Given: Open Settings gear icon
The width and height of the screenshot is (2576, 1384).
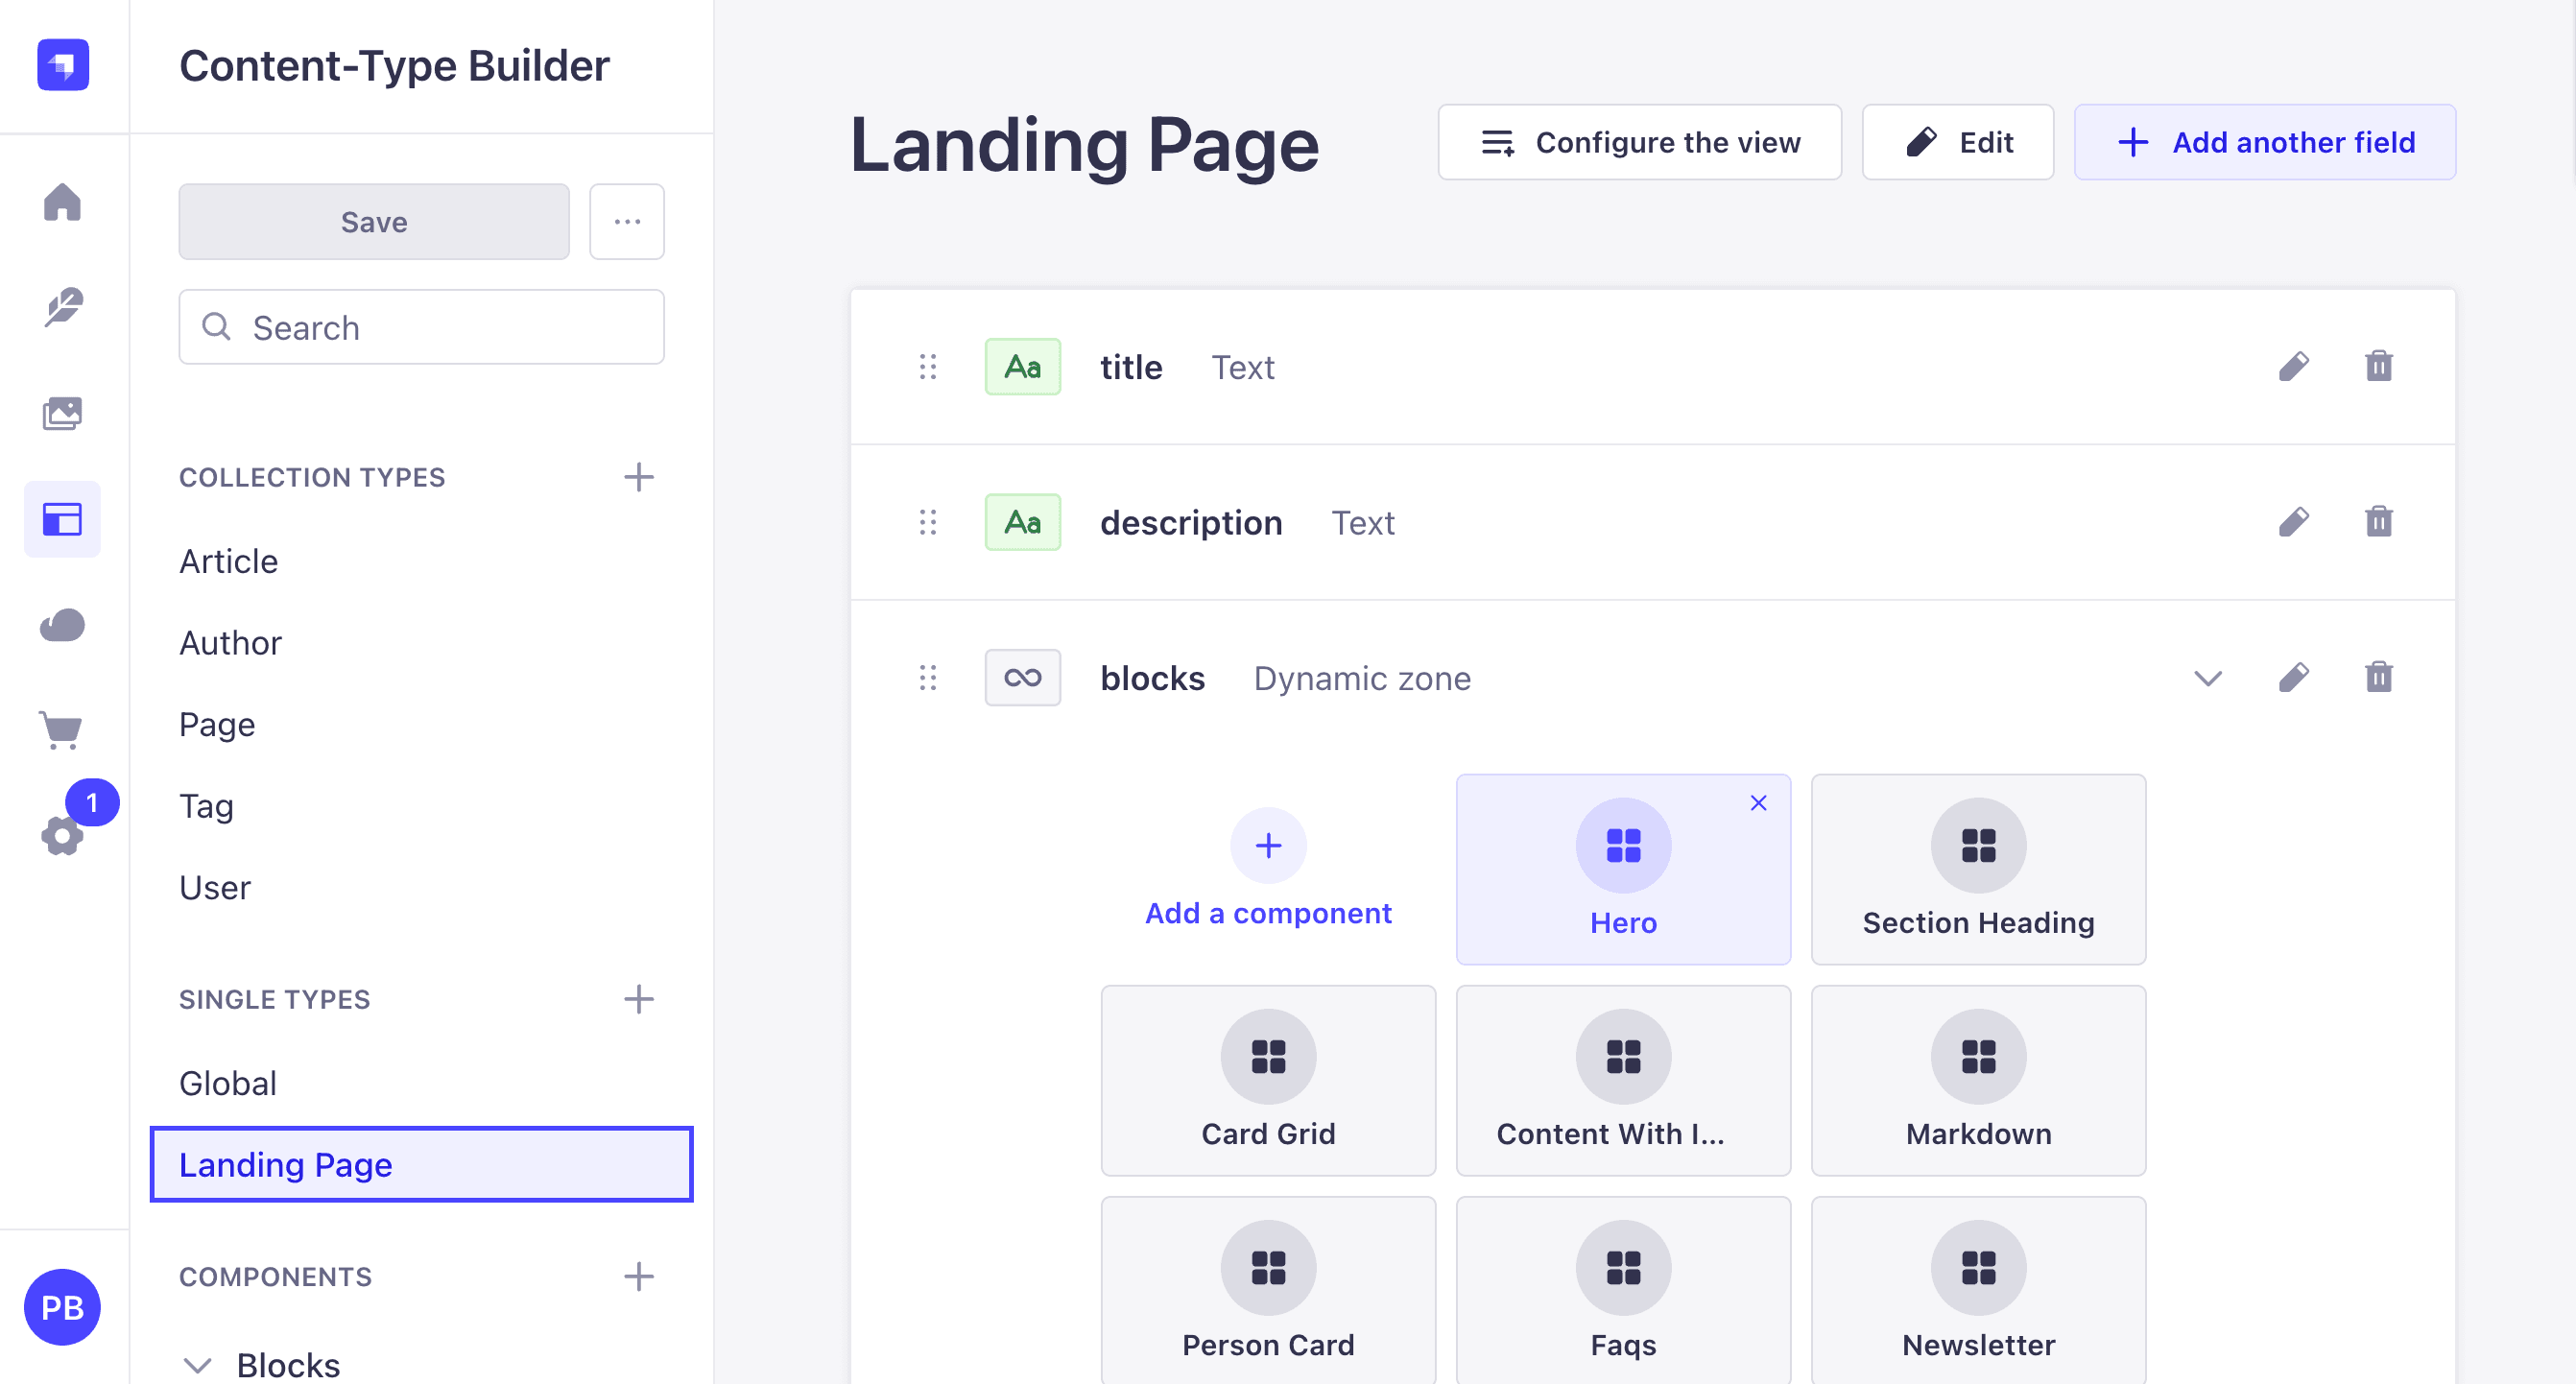Looking at the screenshot, I should (x=62, y=836).
